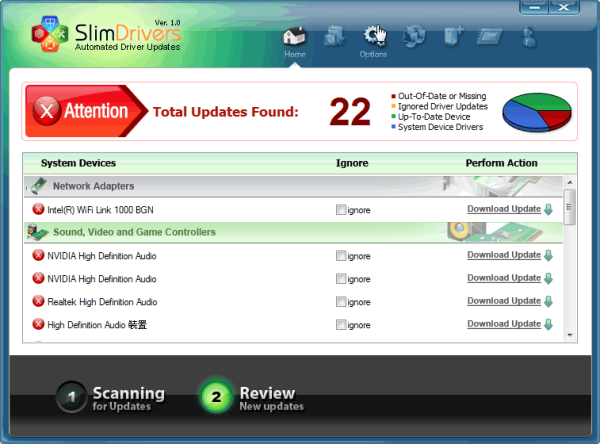
Task: Download update for High Definition Audio 装置
Action: point(504,324)
